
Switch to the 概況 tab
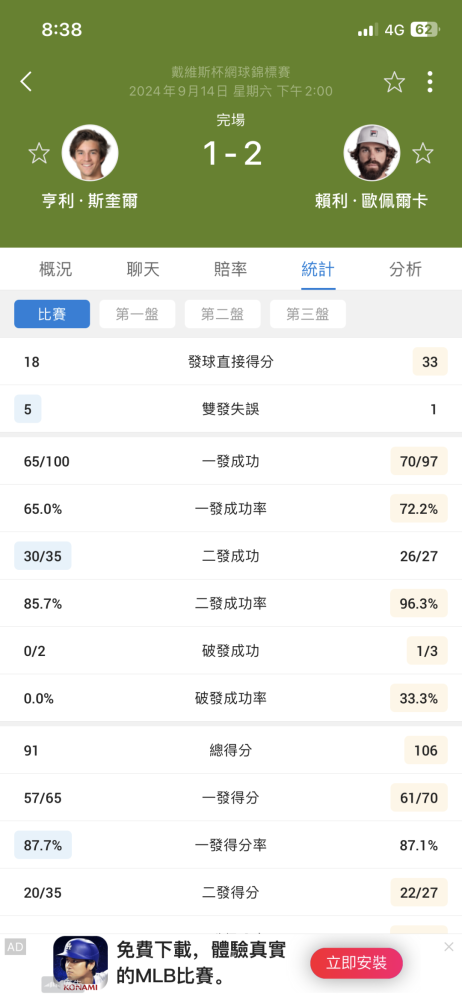pos(56,269)
